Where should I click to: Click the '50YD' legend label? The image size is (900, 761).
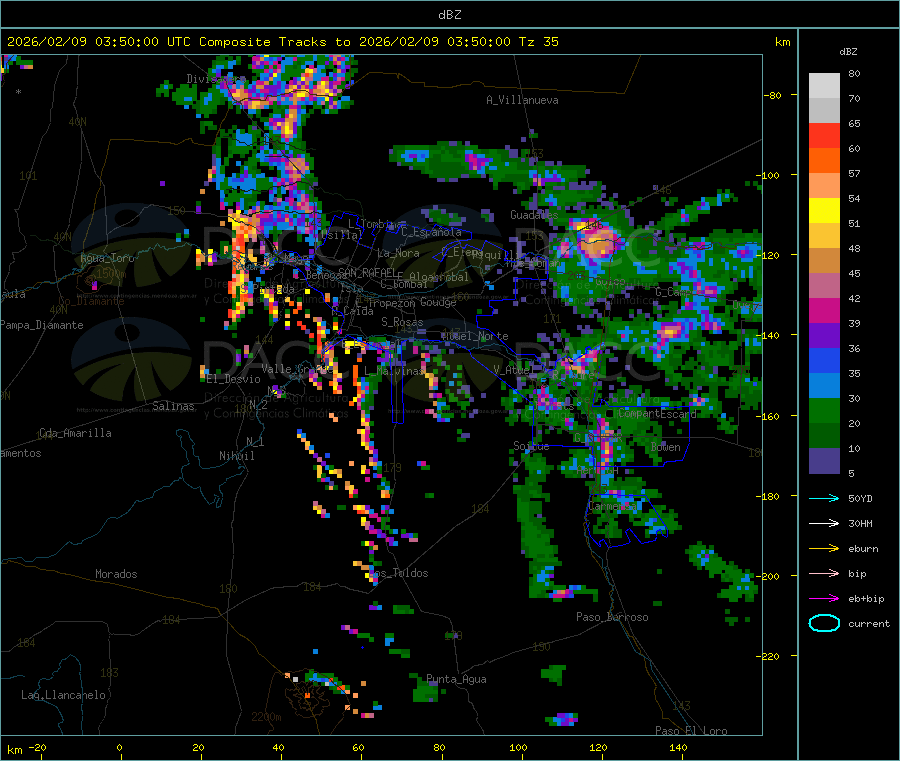coord(860,498)
